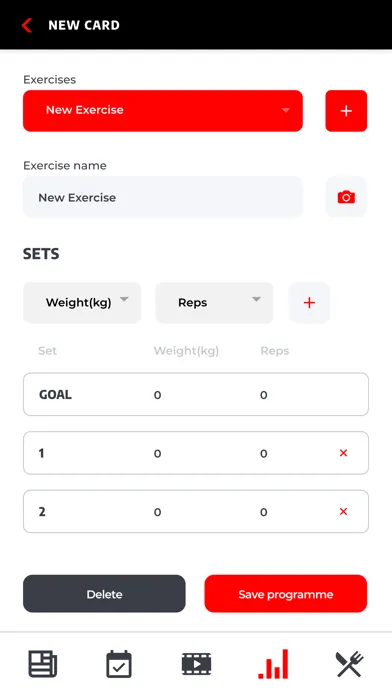Remove set 1 with red X
392x696 pixels.
click(343, 453)
